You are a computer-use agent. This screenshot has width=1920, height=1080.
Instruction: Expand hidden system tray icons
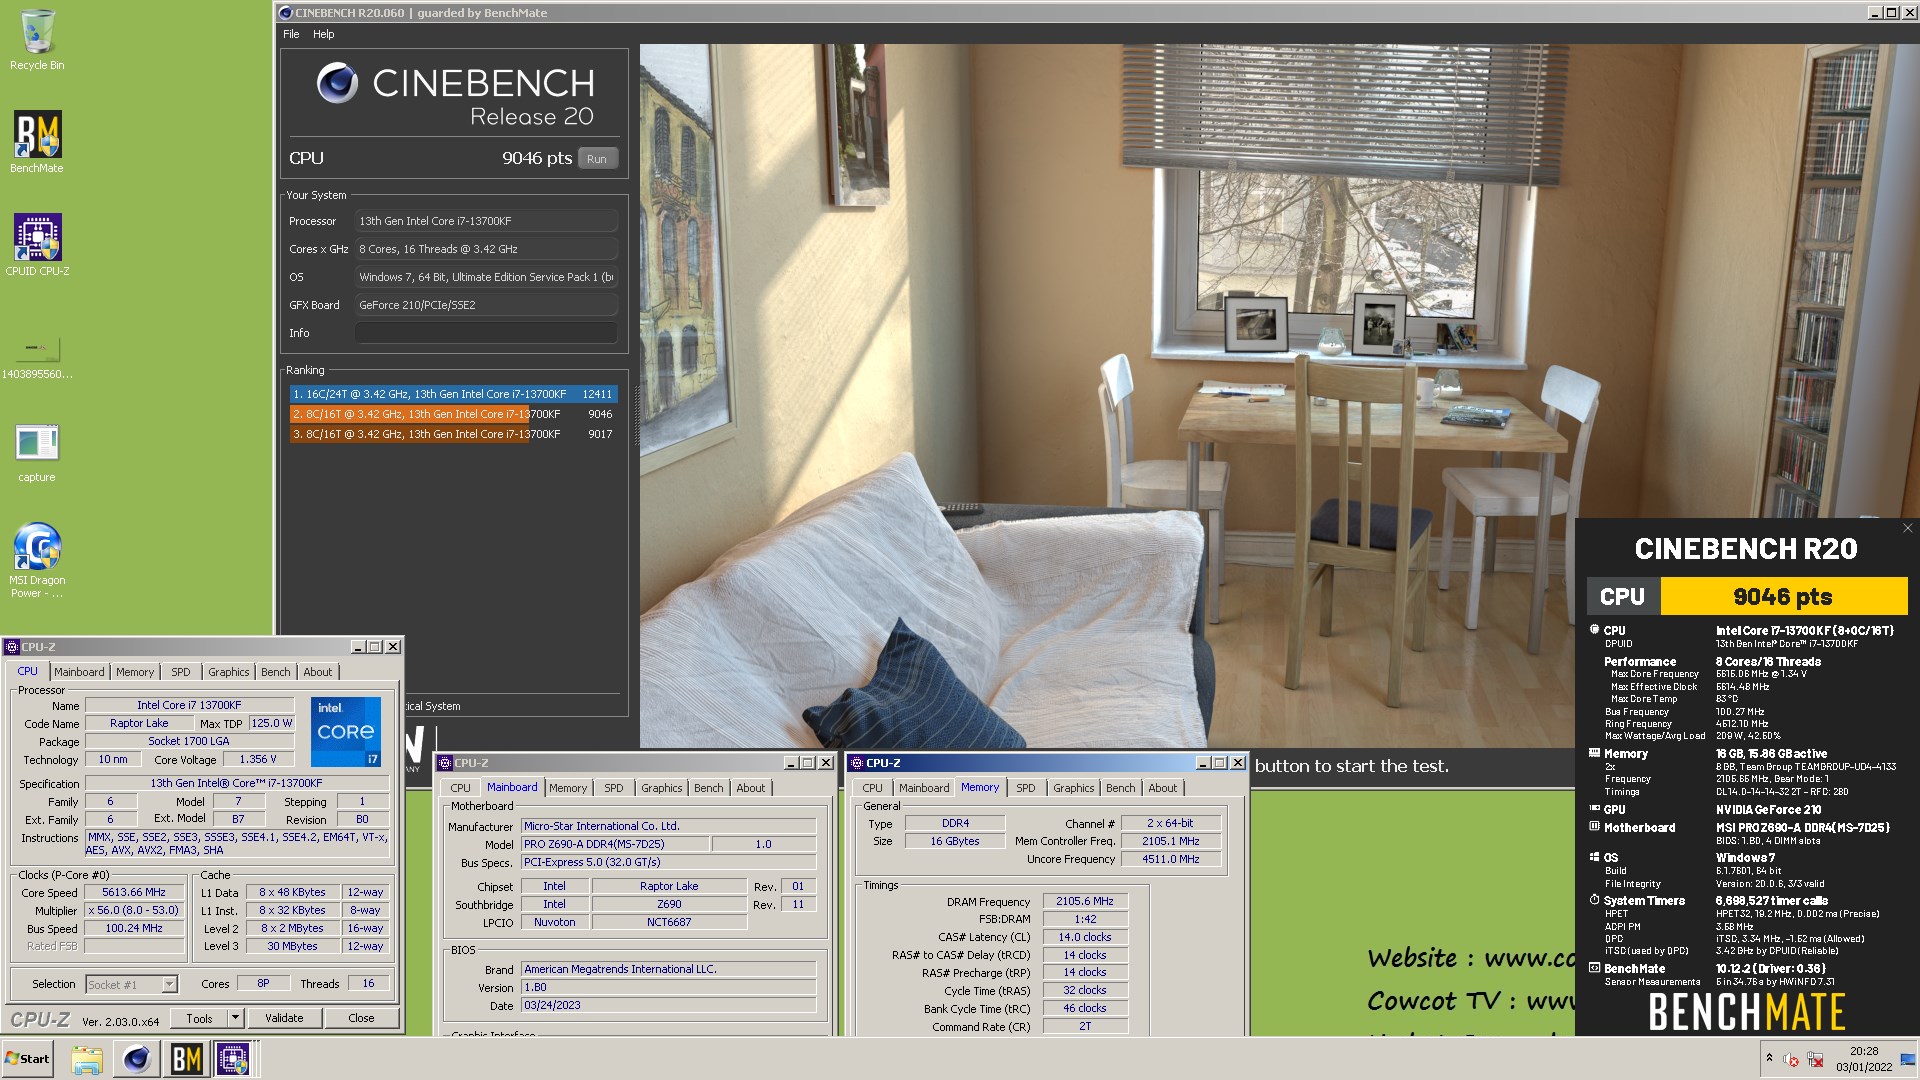1768,1059
